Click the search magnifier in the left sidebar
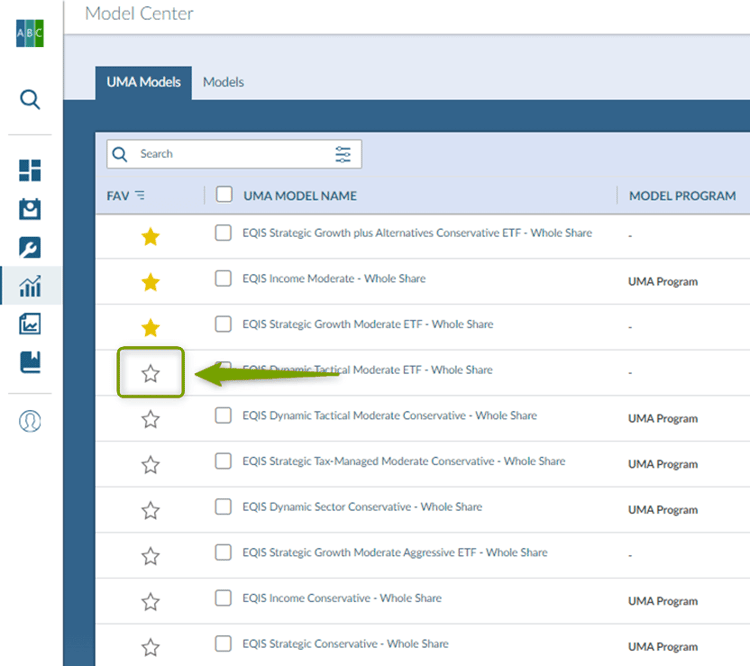Viewport: 750px width, 666px height. pyautogui.click(x=30, y=99)
